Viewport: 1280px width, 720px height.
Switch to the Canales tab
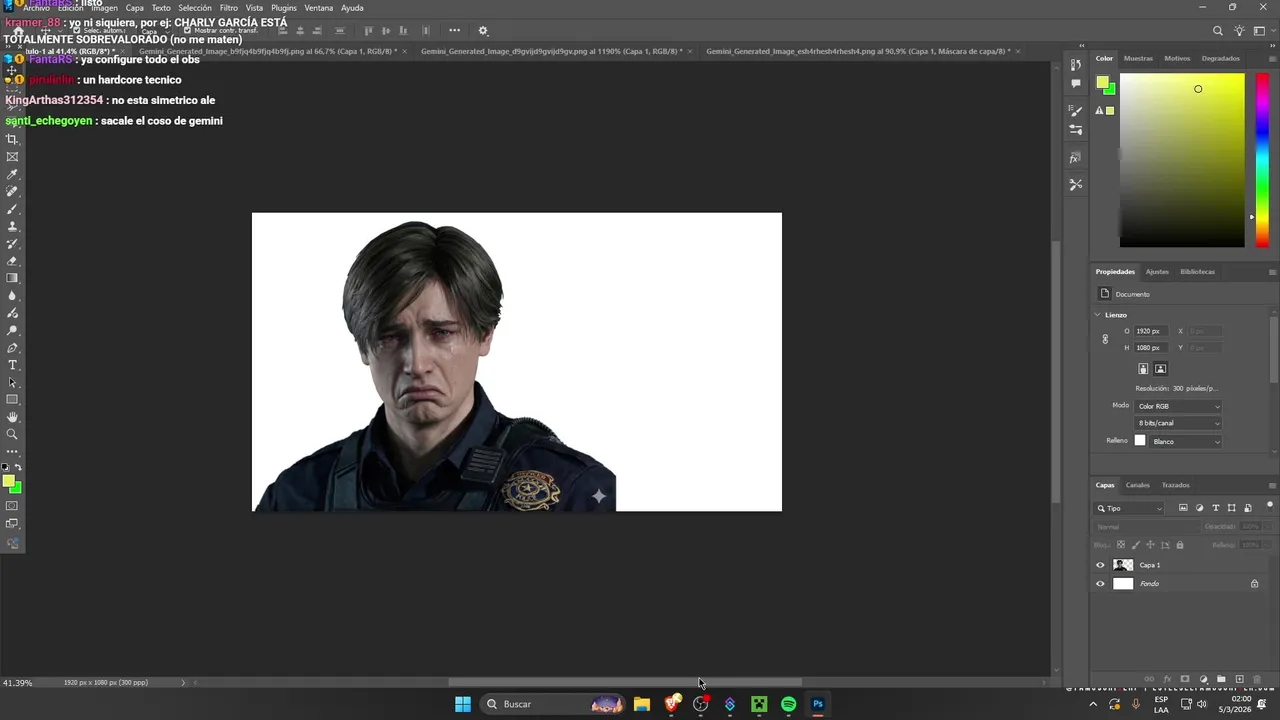pos(1138,485)
